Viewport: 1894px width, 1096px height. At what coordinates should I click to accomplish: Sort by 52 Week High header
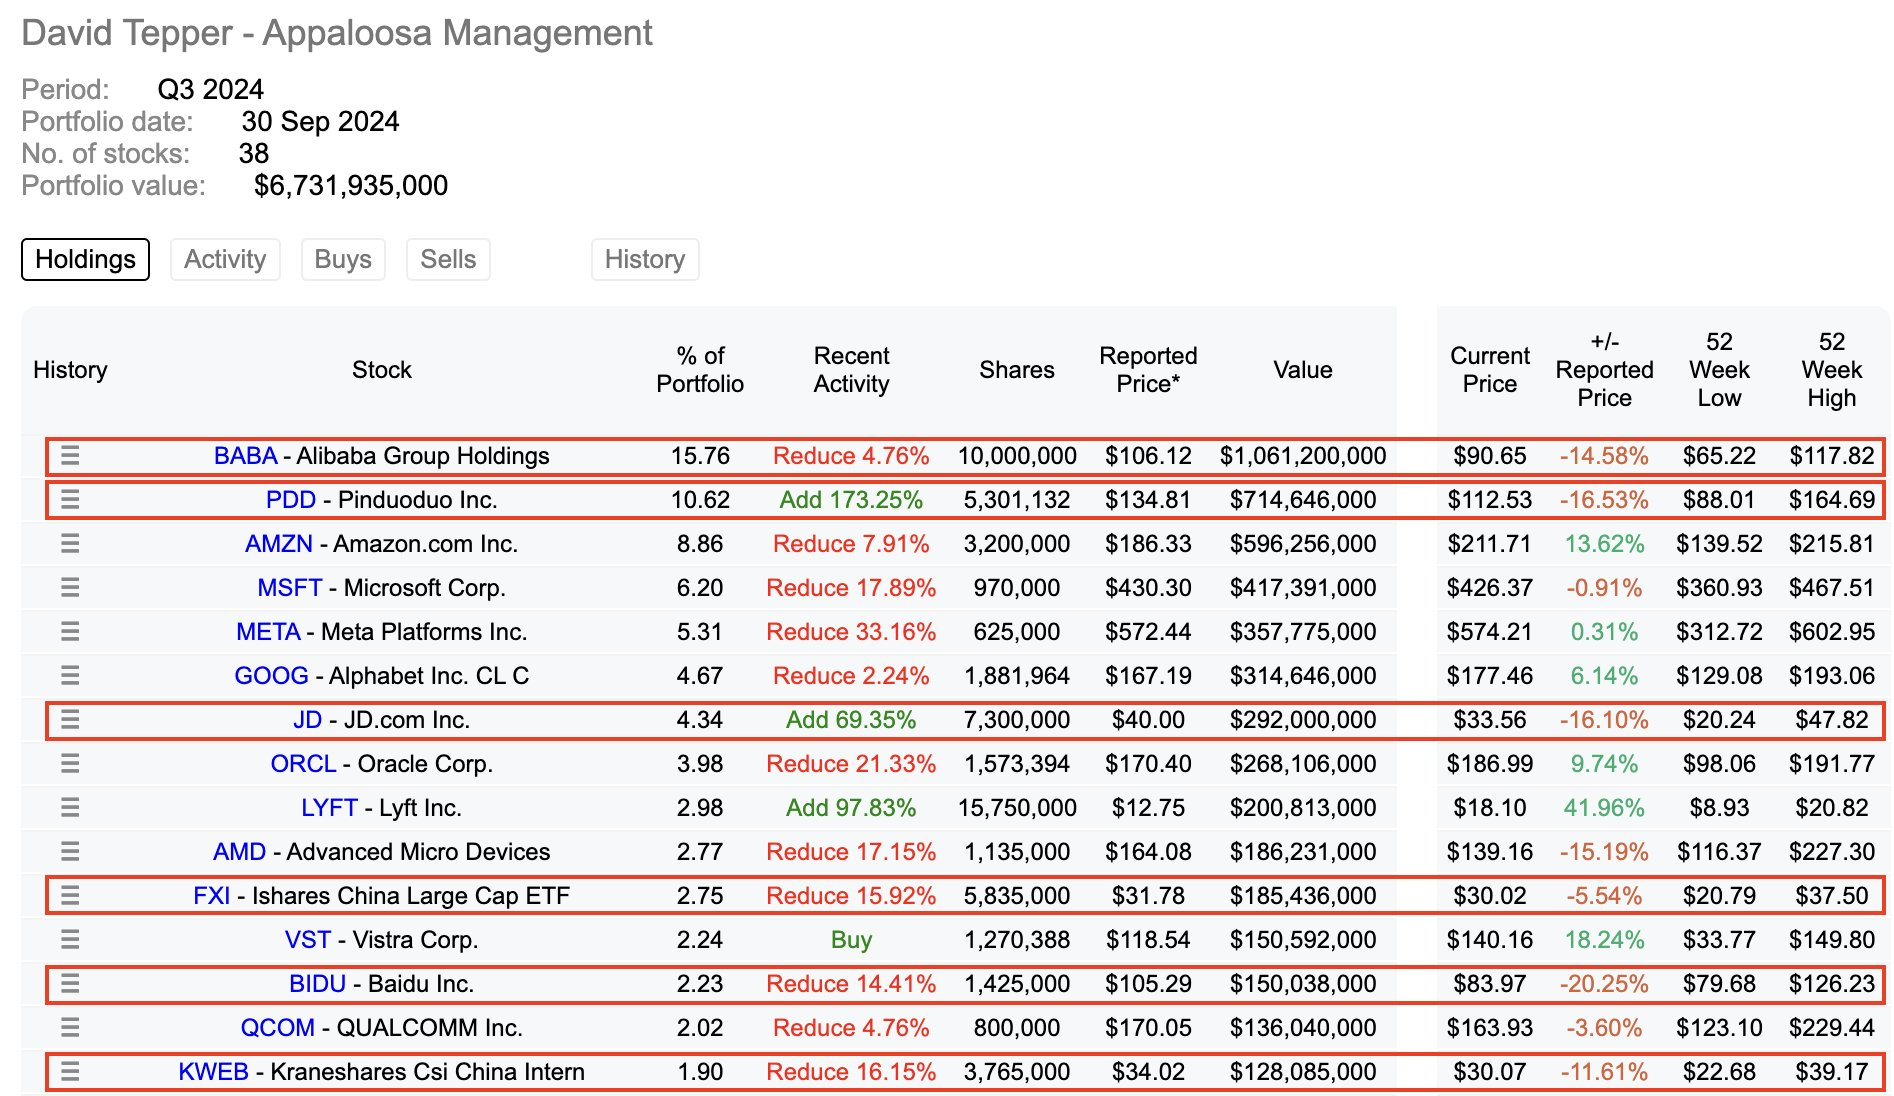1832,370
